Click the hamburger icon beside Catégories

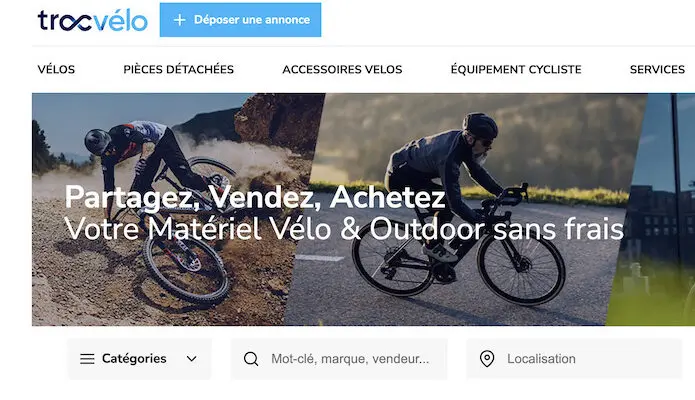pos(87,359)
